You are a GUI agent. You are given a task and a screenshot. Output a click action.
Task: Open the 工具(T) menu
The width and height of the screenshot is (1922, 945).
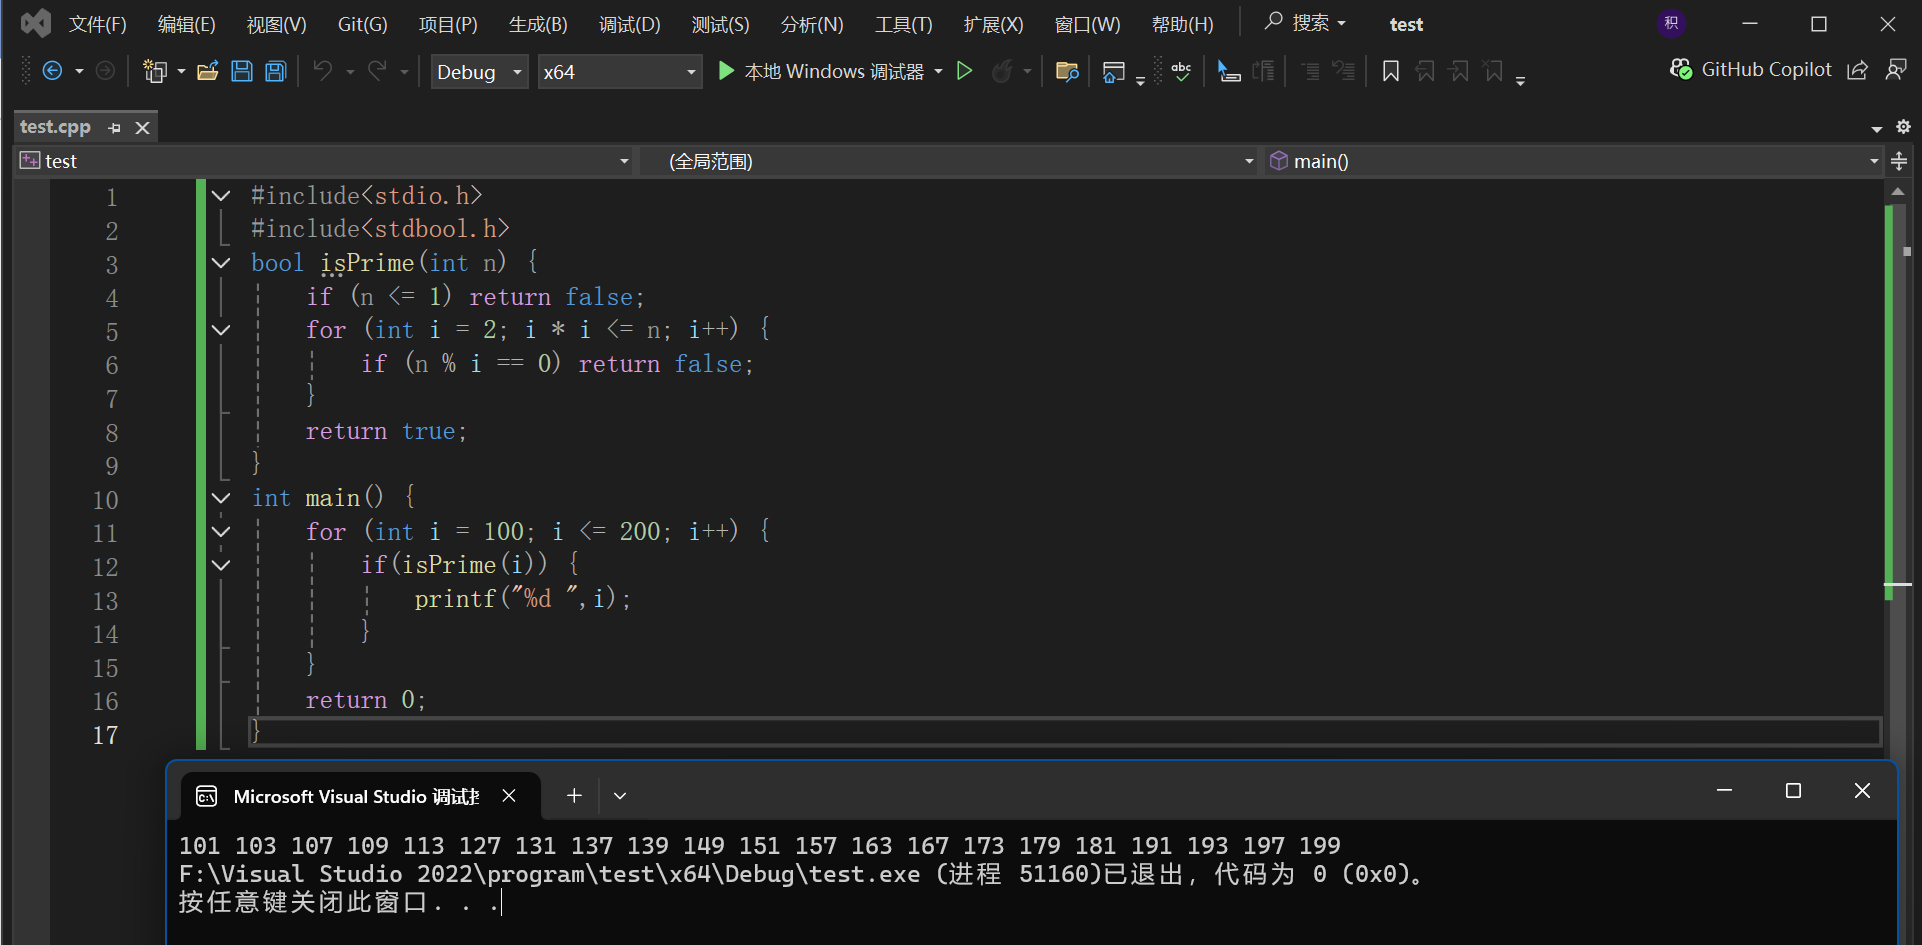coord(904,24)
